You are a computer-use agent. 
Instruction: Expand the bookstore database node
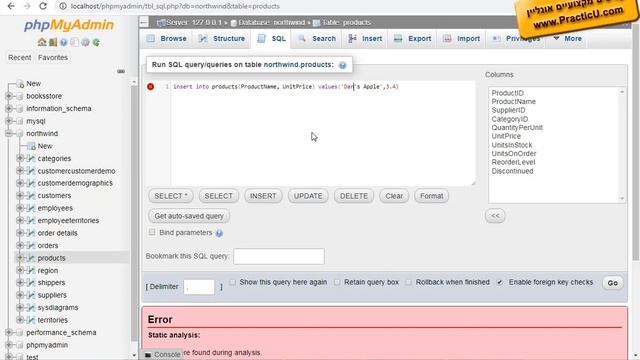9,96
